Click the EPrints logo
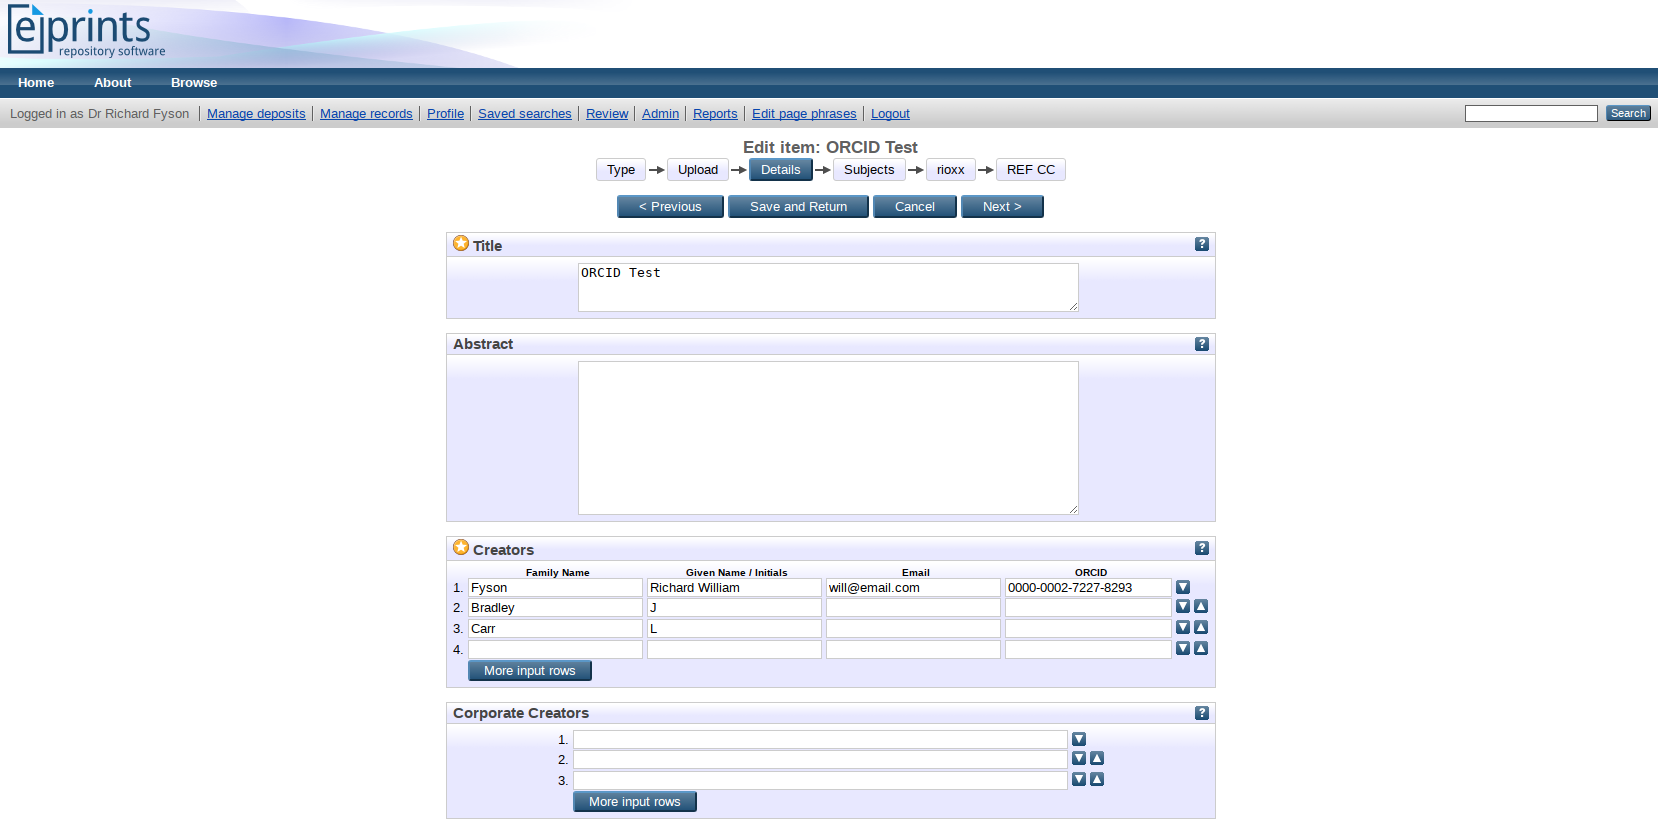The image size is (1658, 827). point(86,32)
